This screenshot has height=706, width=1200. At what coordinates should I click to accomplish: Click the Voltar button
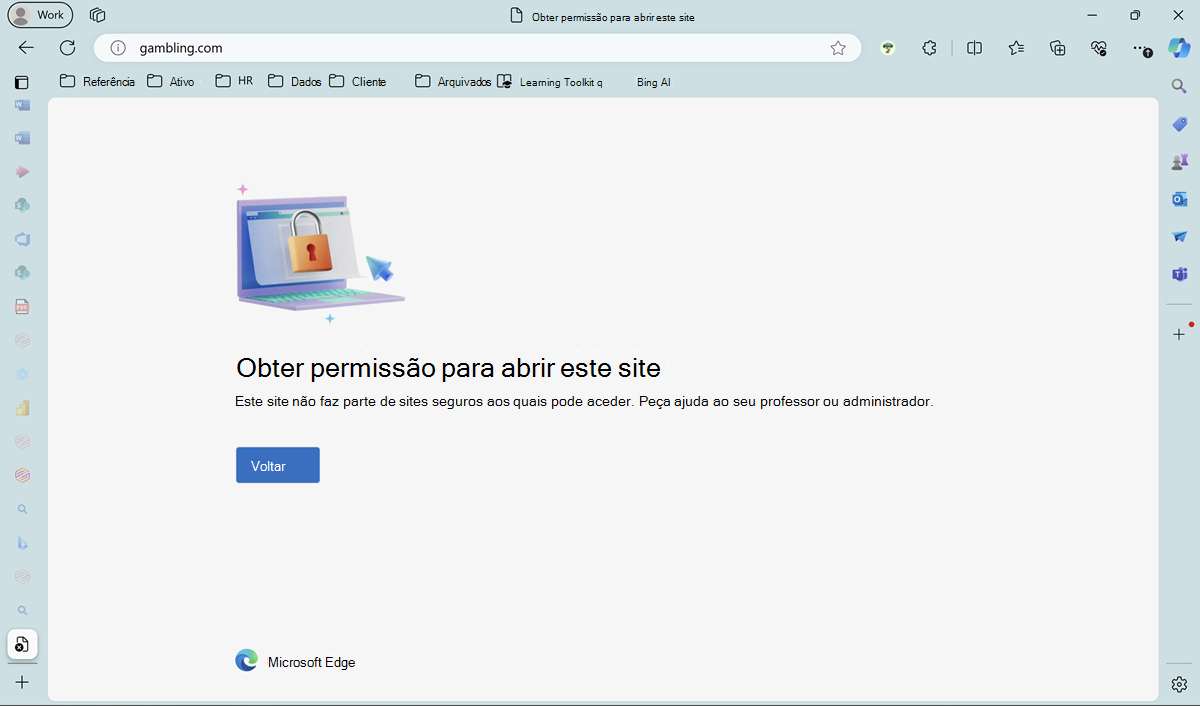[277, 464]
